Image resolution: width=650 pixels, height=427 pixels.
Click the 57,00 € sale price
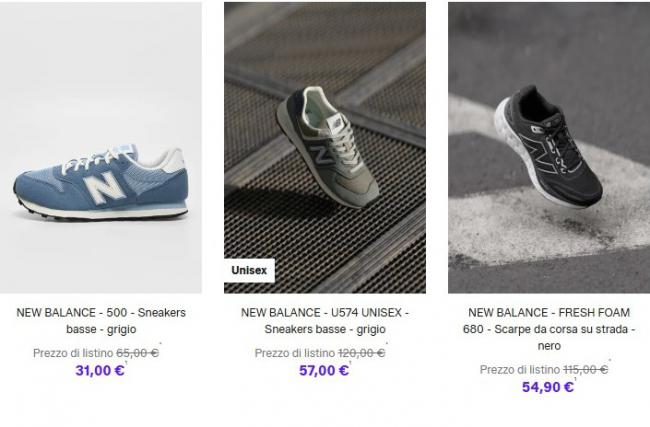pyautogui.click(x=324, y=370)
